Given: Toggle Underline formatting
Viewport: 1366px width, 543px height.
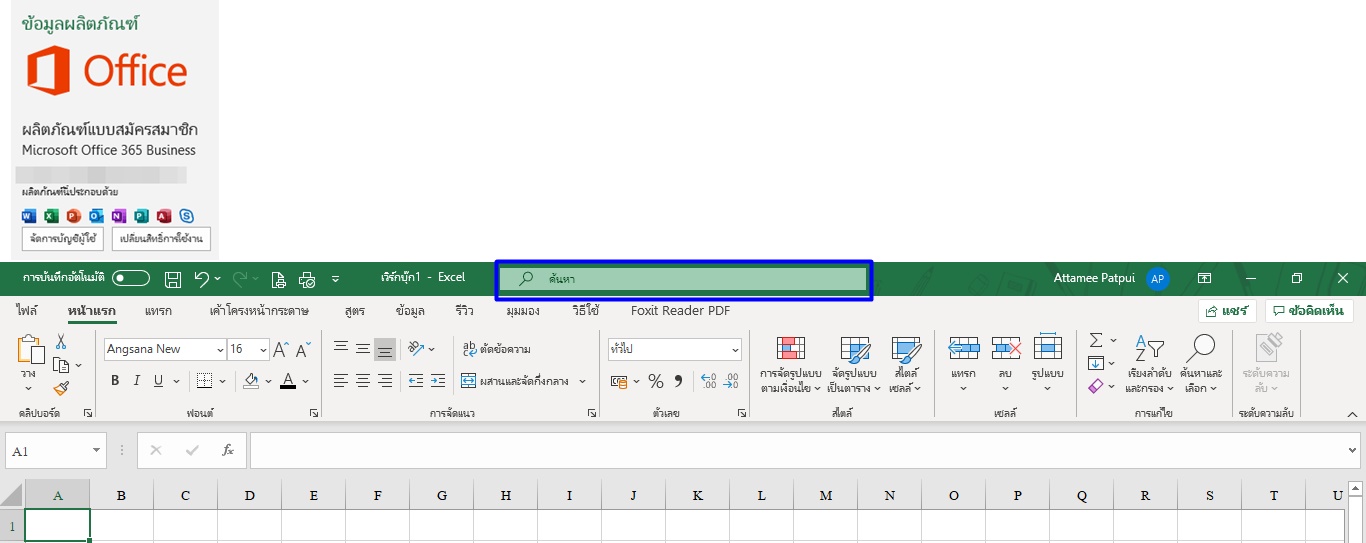Looking at the screenshot, I should coord(159,381).
